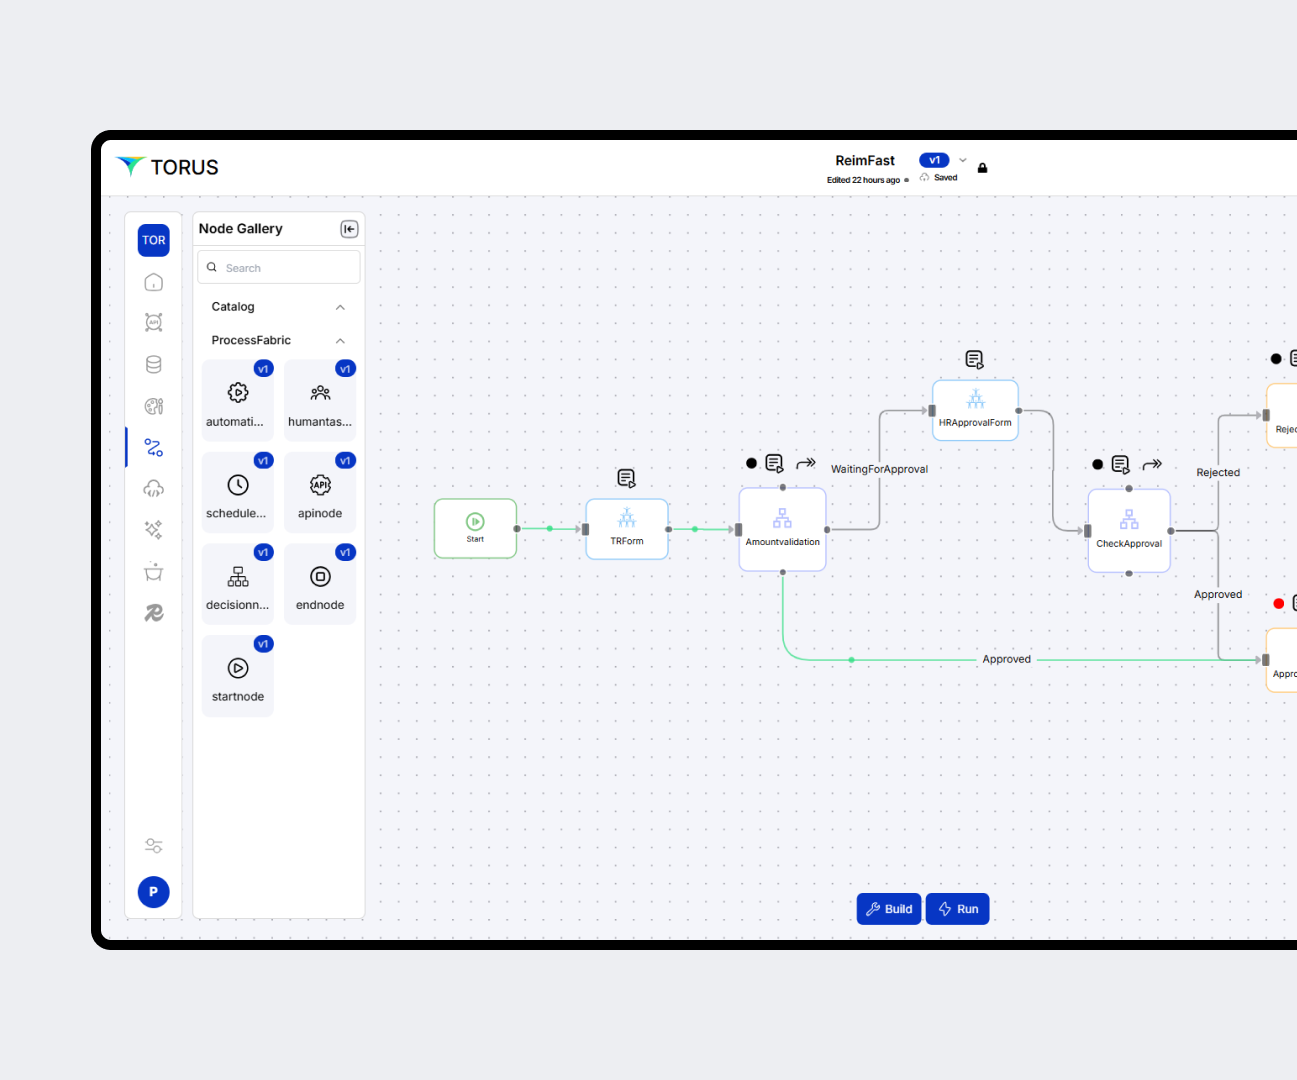Screen dimensions: 1297x1080
Task: Open the database icon in the left sidebar
Action: [x=153, y=364]
